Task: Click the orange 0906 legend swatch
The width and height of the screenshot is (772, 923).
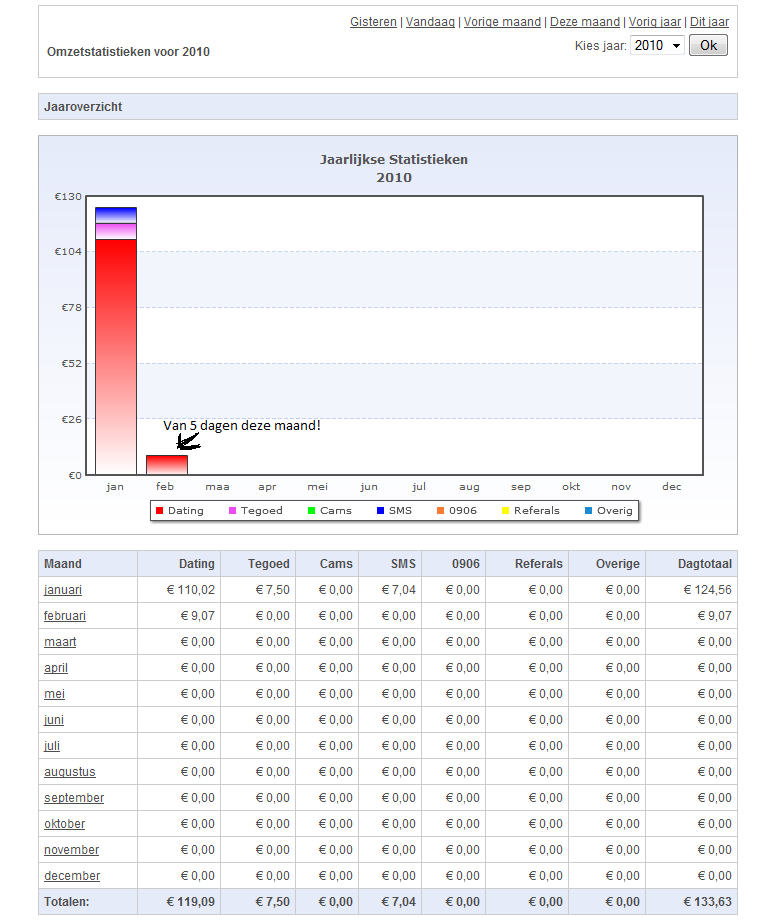Action: tap(440, 510)
